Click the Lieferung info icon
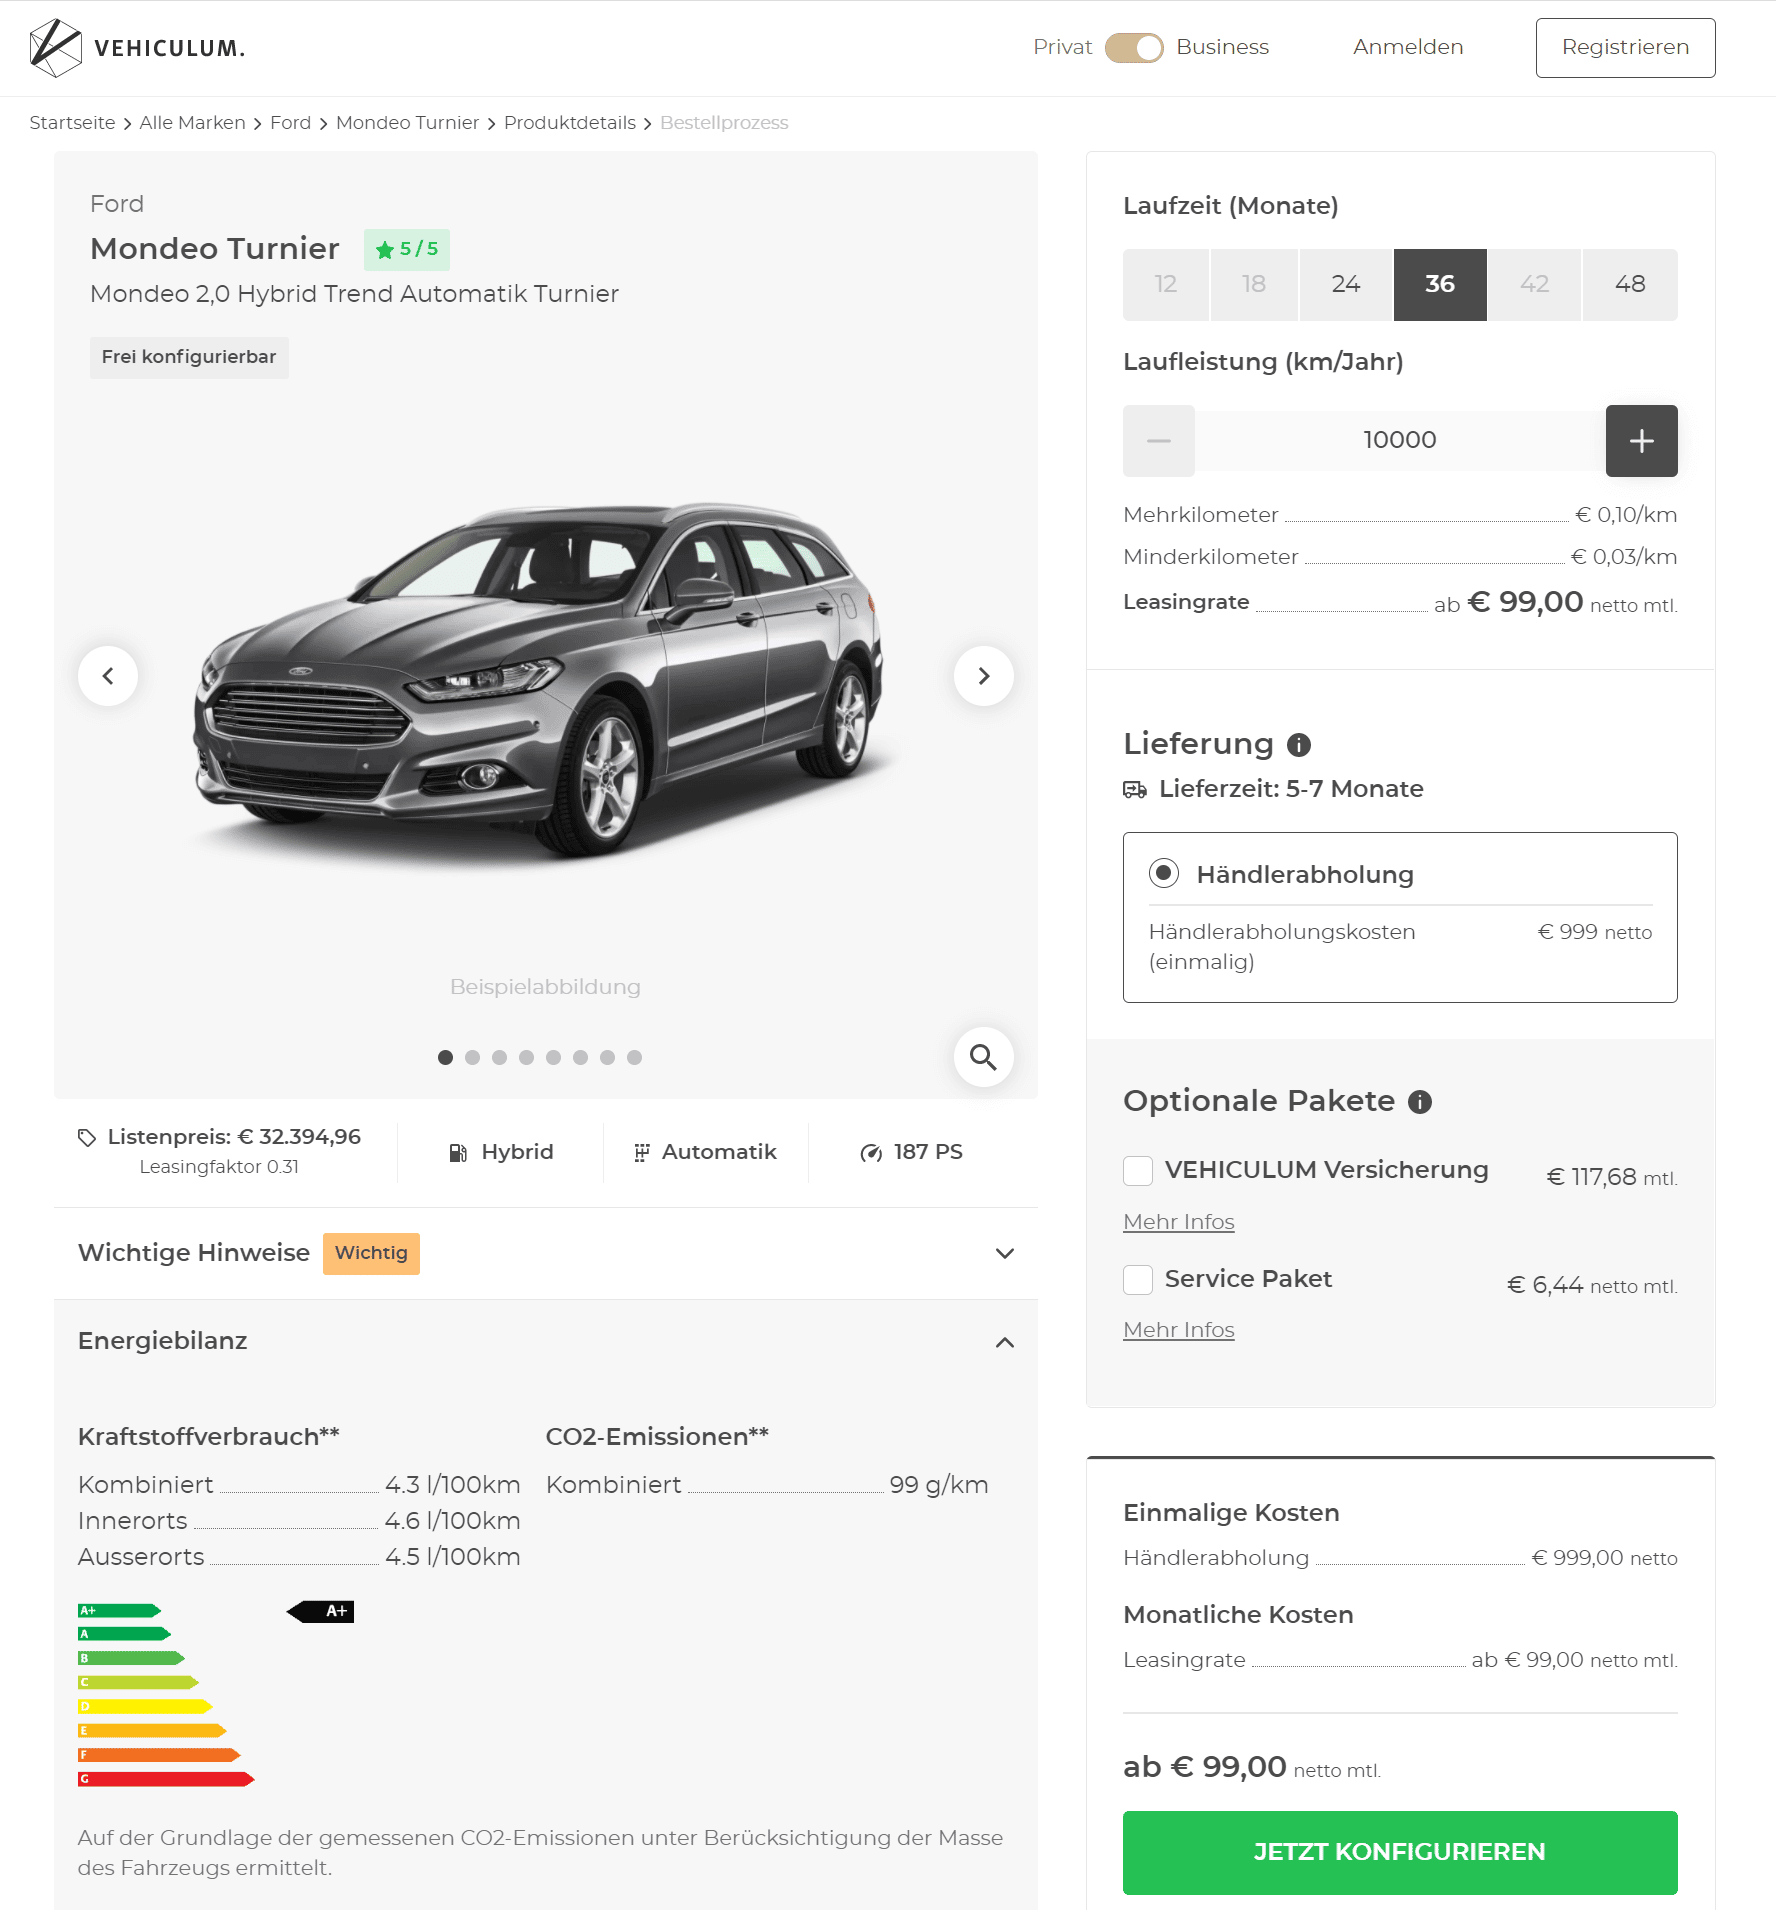1776x1910 pixels. pyautogui.click(x=1299, y=745)
